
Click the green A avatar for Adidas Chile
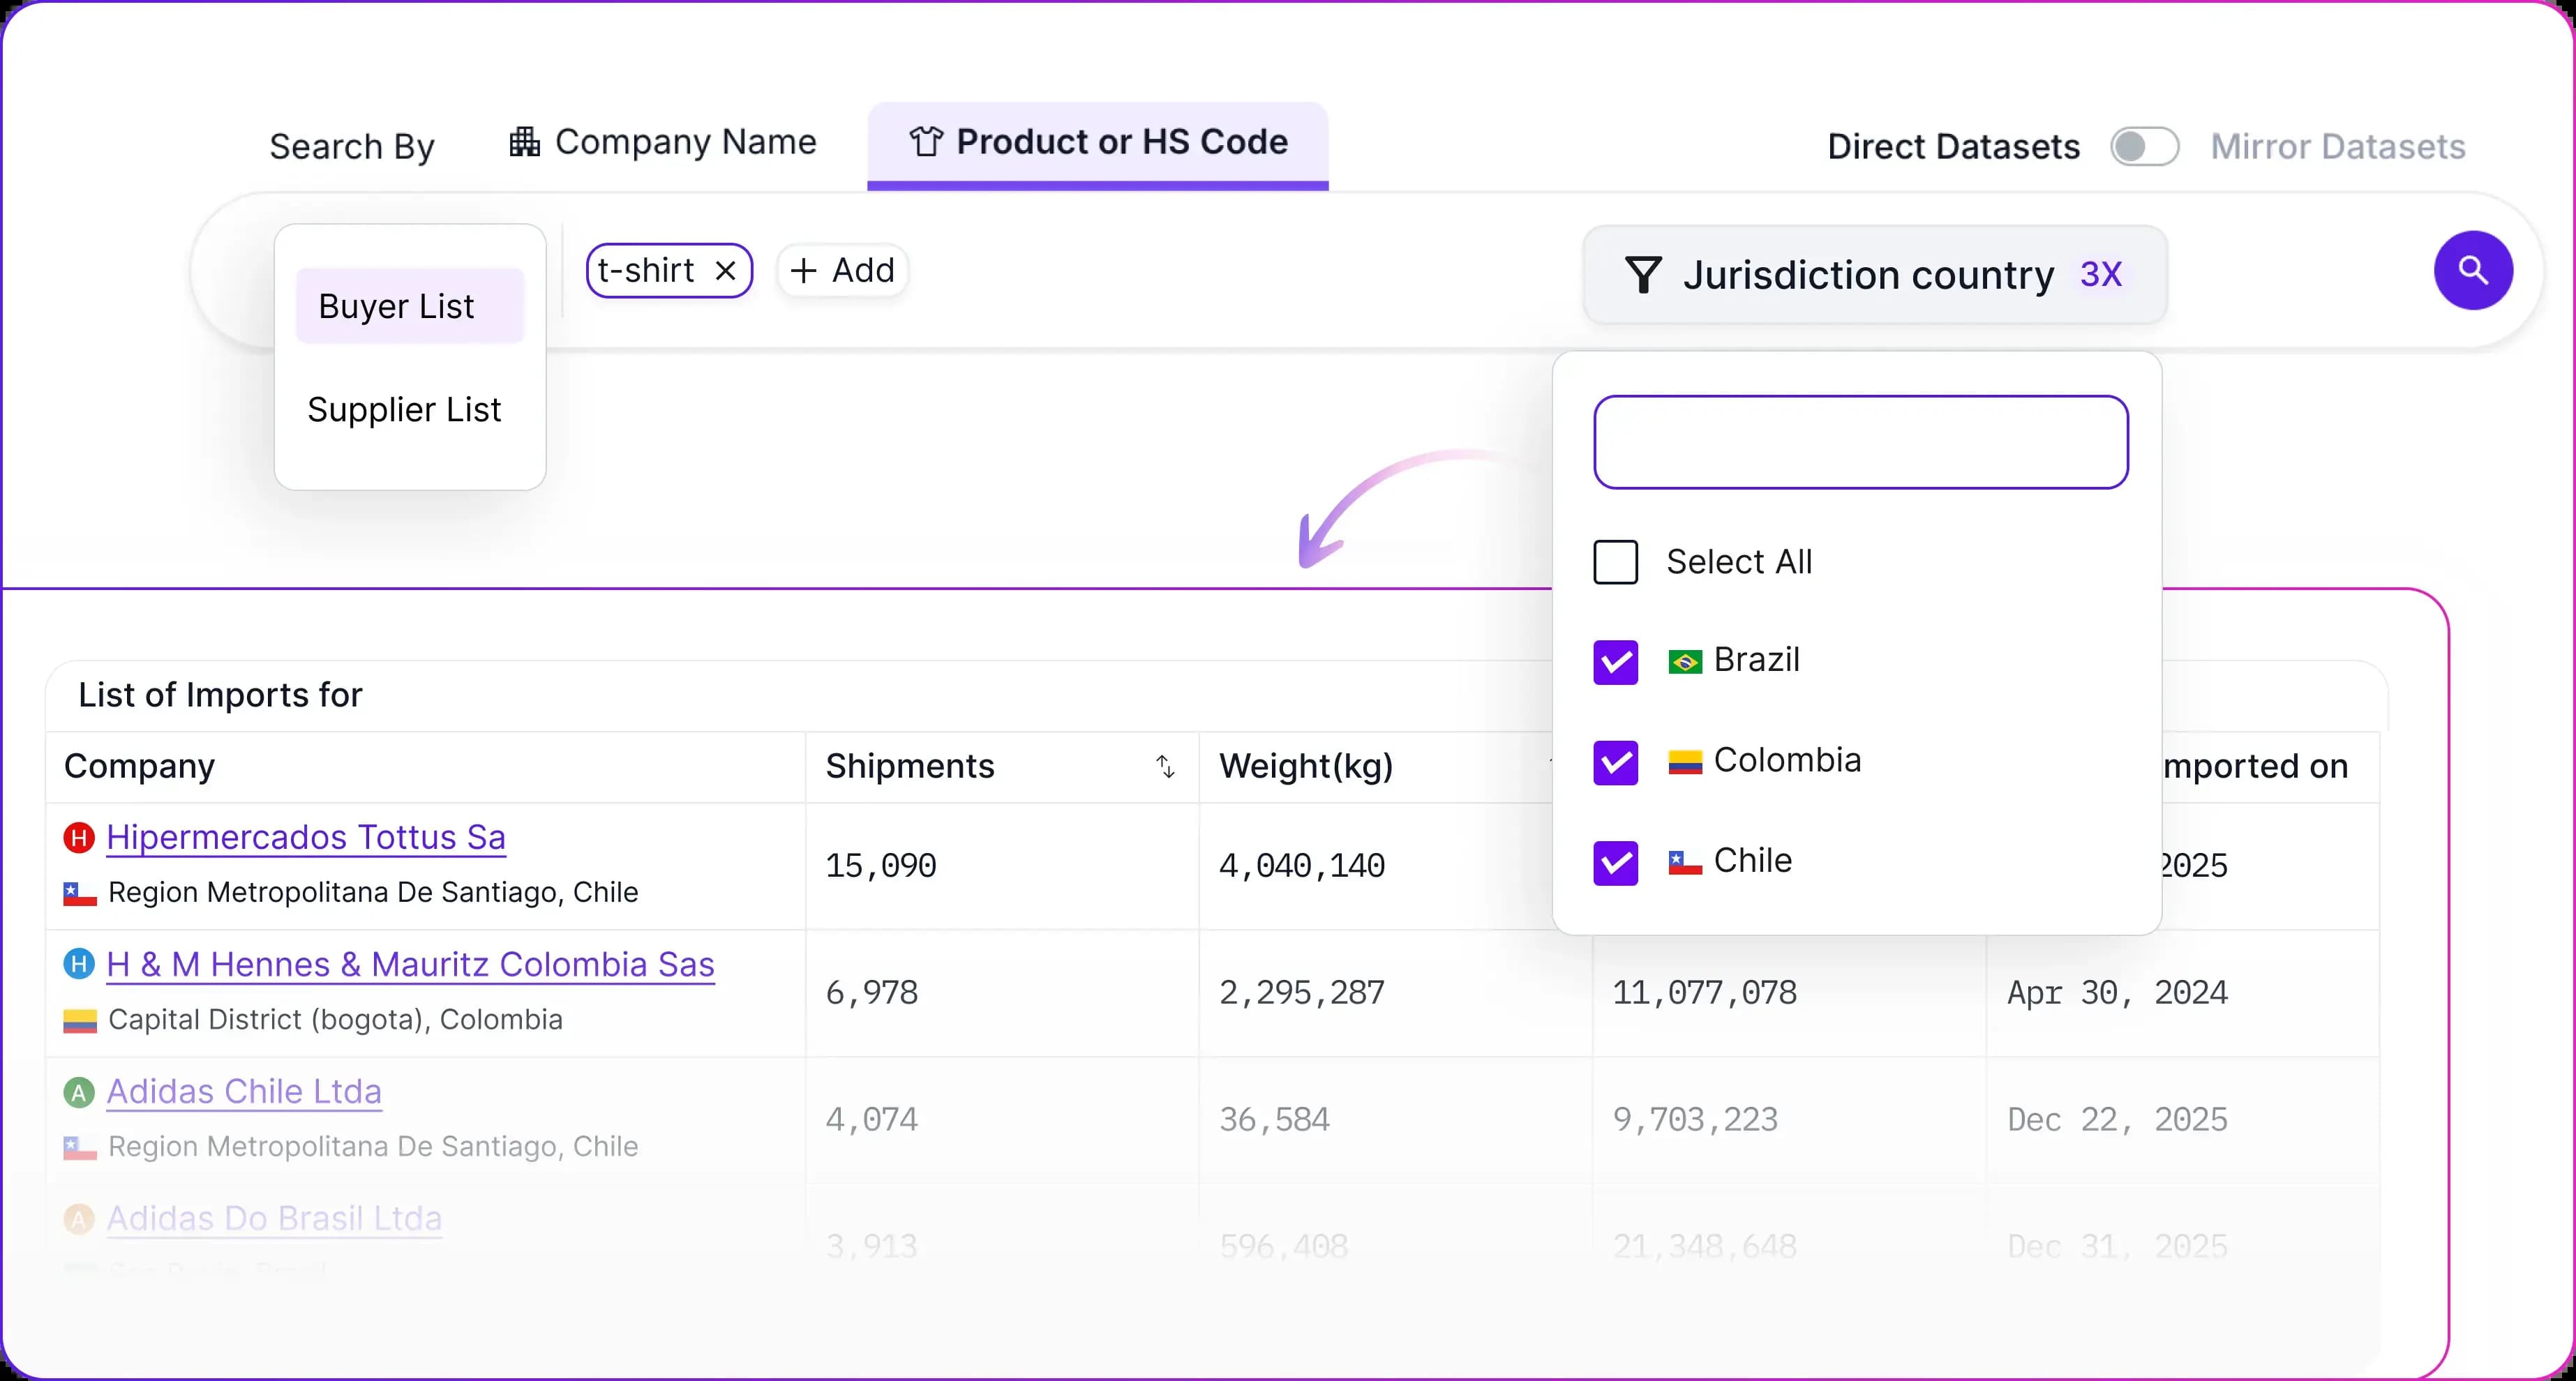79,1091
